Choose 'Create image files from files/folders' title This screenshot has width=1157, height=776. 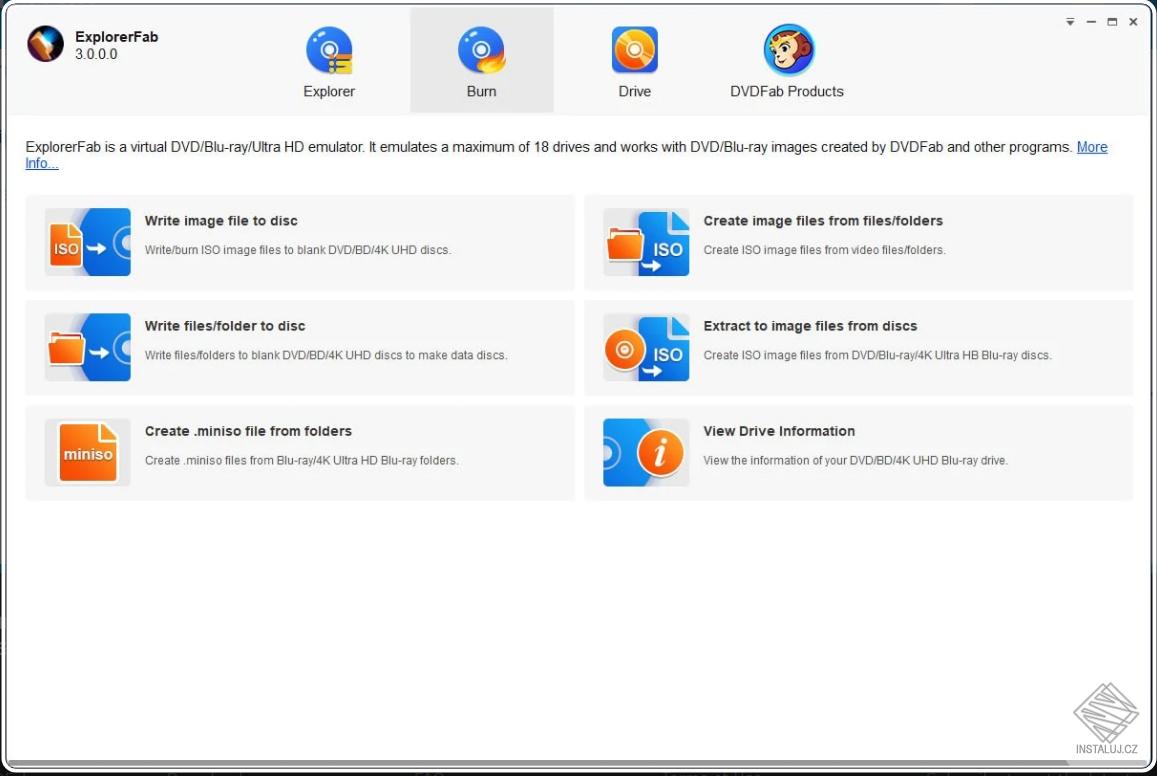[823, 221]
